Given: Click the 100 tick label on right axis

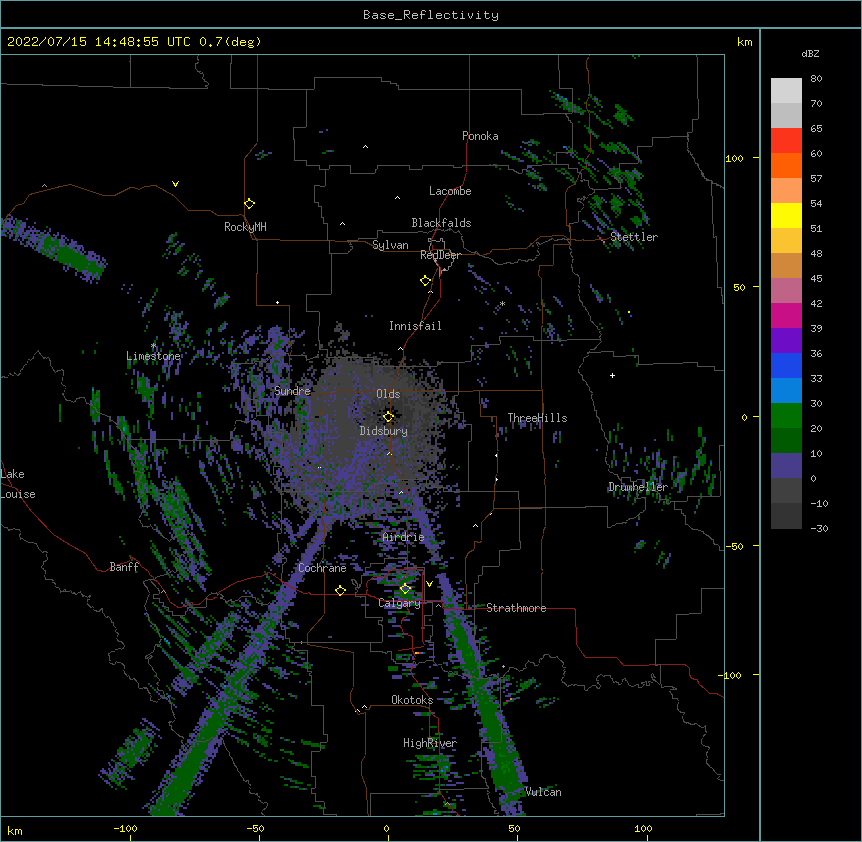Looking at the screenshot, I should pos(734,158).
